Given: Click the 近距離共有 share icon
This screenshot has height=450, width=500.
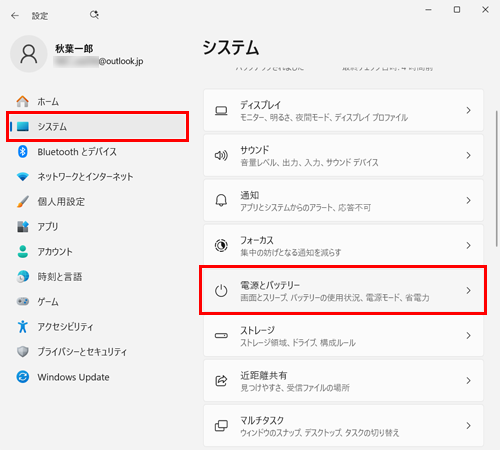Looking at the screenshot, I should (x=221, y=380).
